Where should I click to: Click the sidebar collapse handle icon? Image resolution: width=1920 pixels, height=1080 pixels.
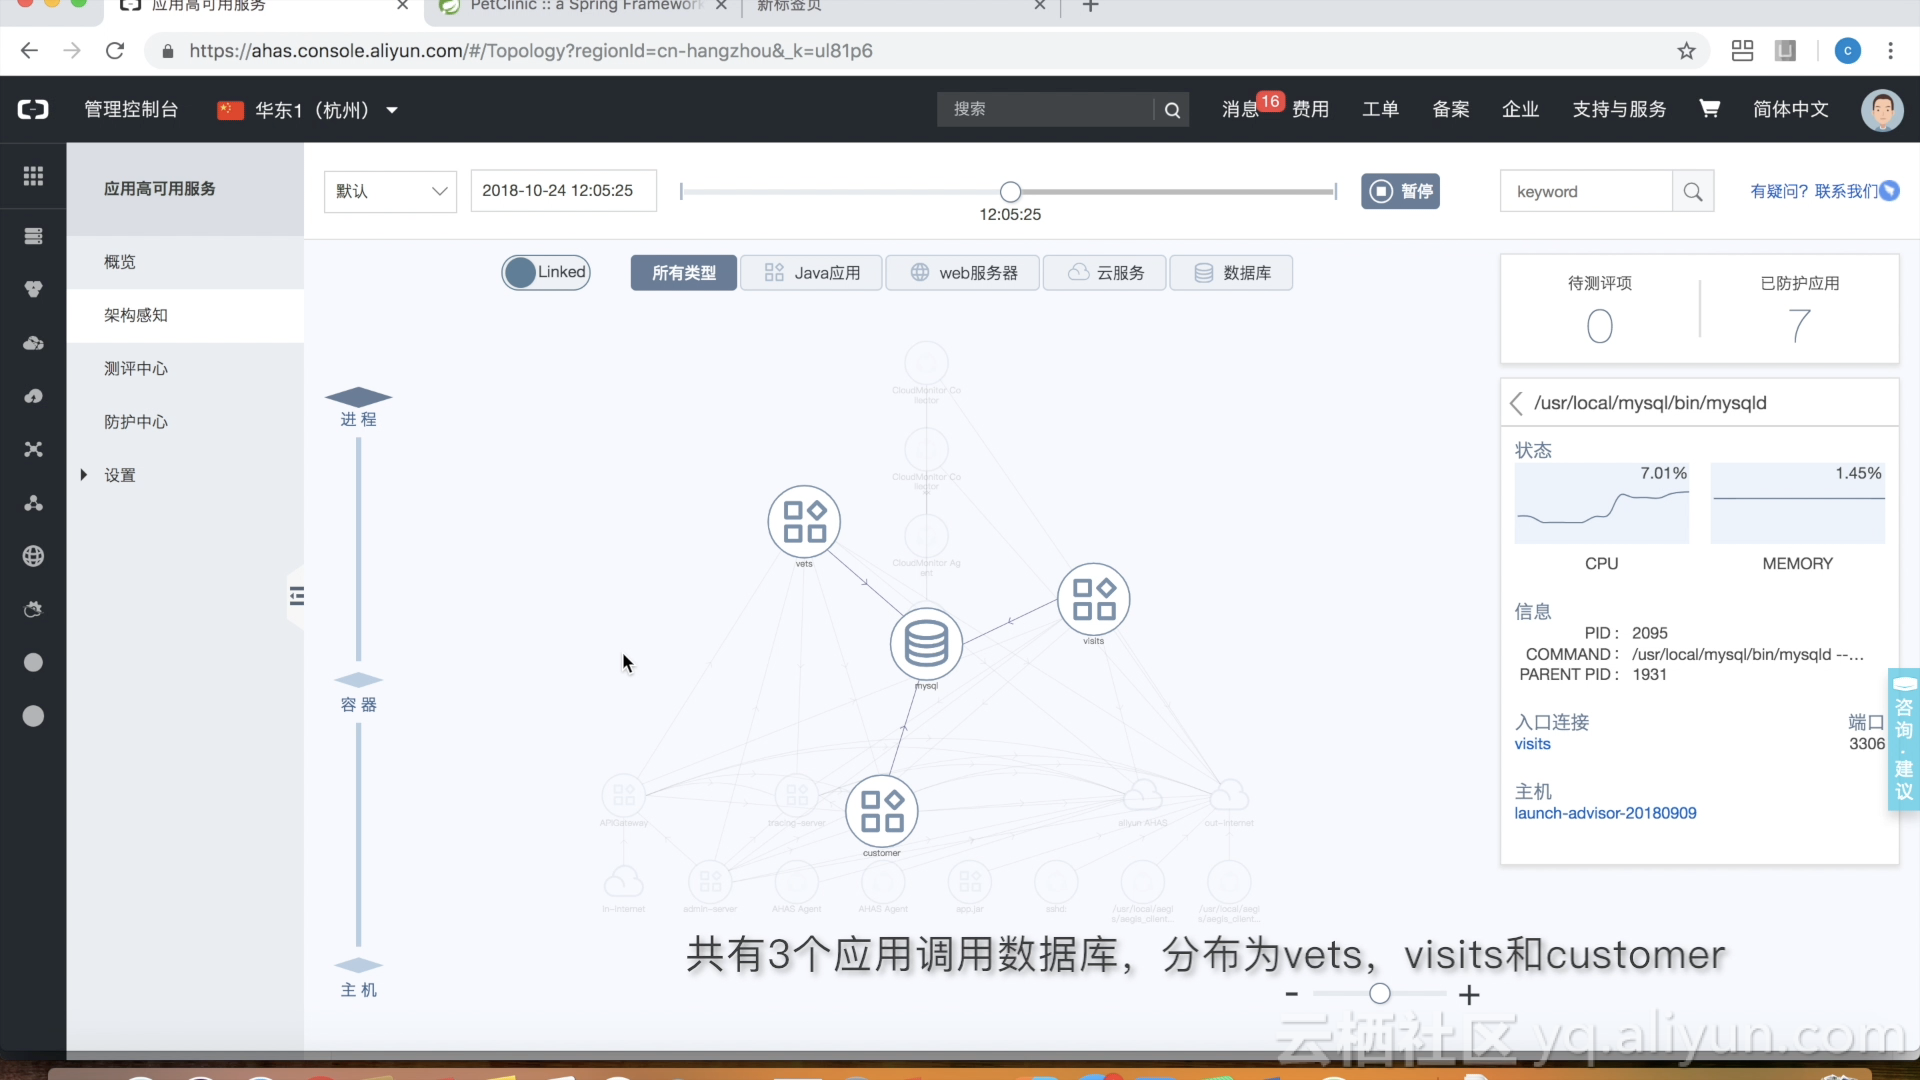pos(296,596)
